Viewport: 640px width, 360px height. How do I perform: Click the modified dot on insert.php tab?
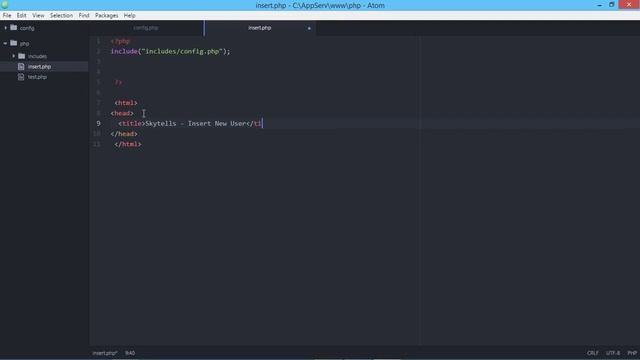pyautogui.click(x=309, y=28)
